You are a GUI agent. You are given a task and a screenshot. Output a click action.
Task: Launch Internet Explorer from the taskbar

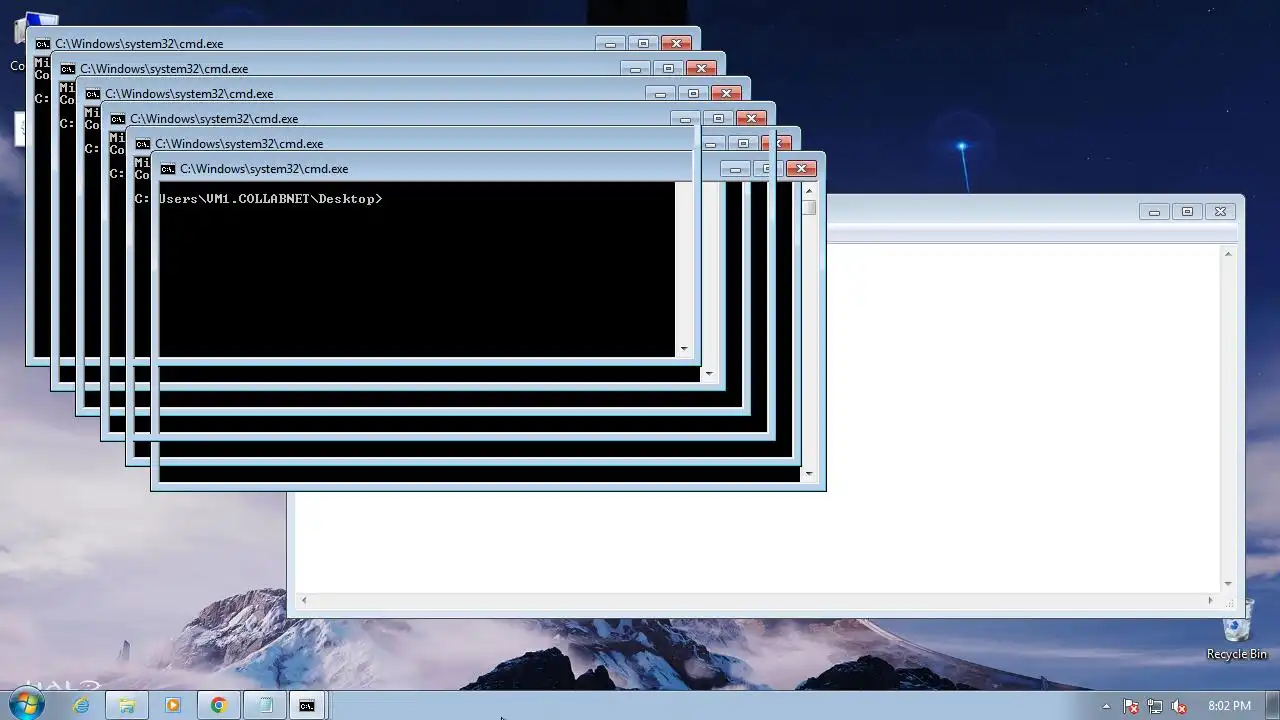point(81,705)
